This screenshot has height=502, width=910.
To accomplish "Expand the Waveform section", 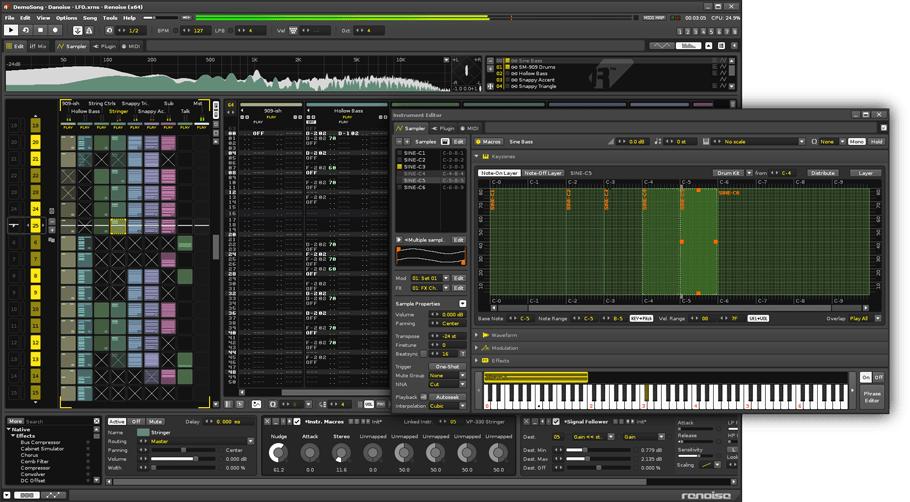I will click(x=476, y=335).
